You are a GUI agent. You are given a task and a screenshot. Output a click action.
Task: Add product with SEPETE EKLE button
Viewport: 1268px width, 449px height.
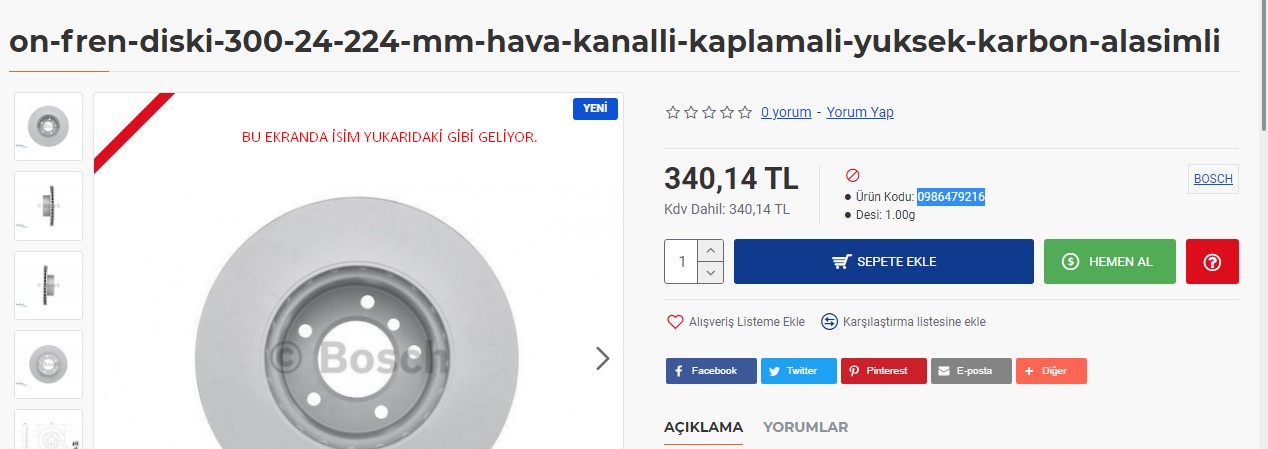click(884, 261)
